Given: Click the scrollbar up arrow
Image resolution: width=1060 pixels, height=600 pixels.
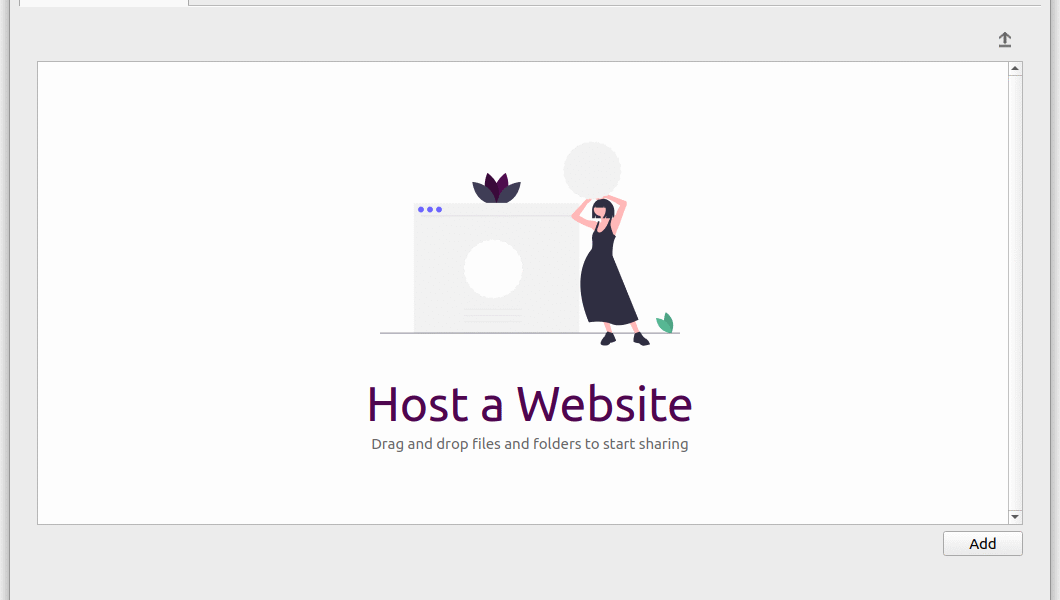Looking at the screenshot, I should pos(1015,68).
